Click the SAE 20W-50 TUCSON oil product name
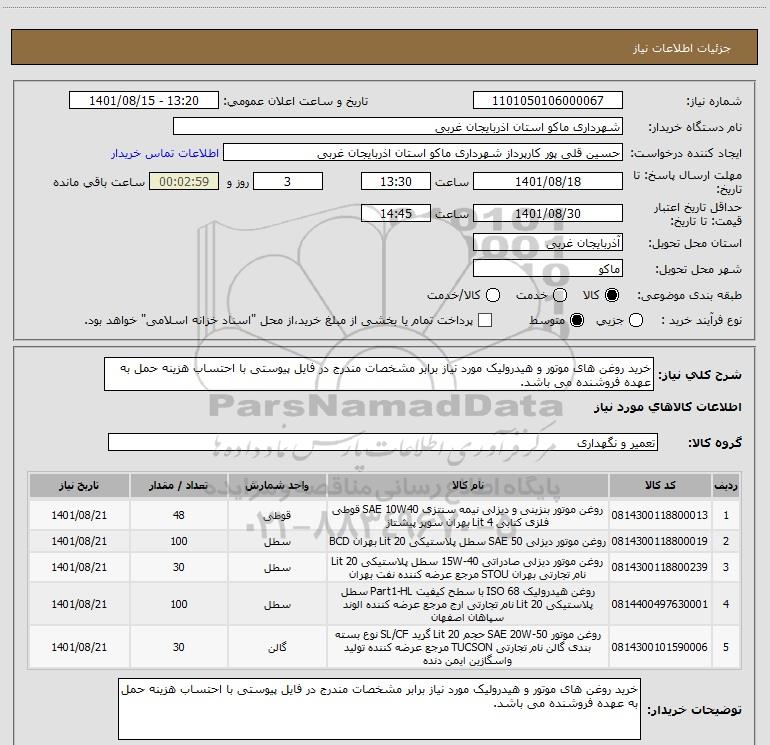770x745 pixels. [468, 647]
